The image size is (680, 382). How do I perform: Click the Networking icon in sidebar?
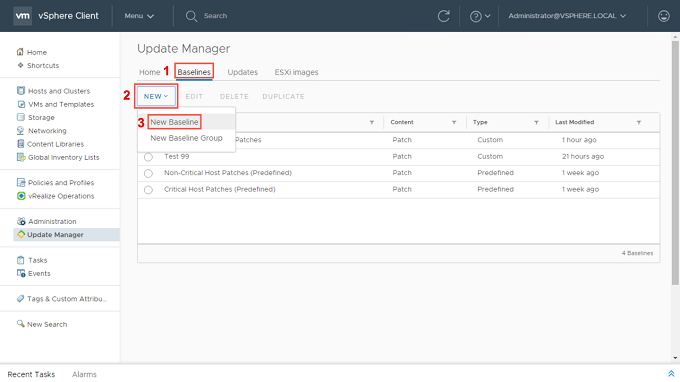(21, 131)
